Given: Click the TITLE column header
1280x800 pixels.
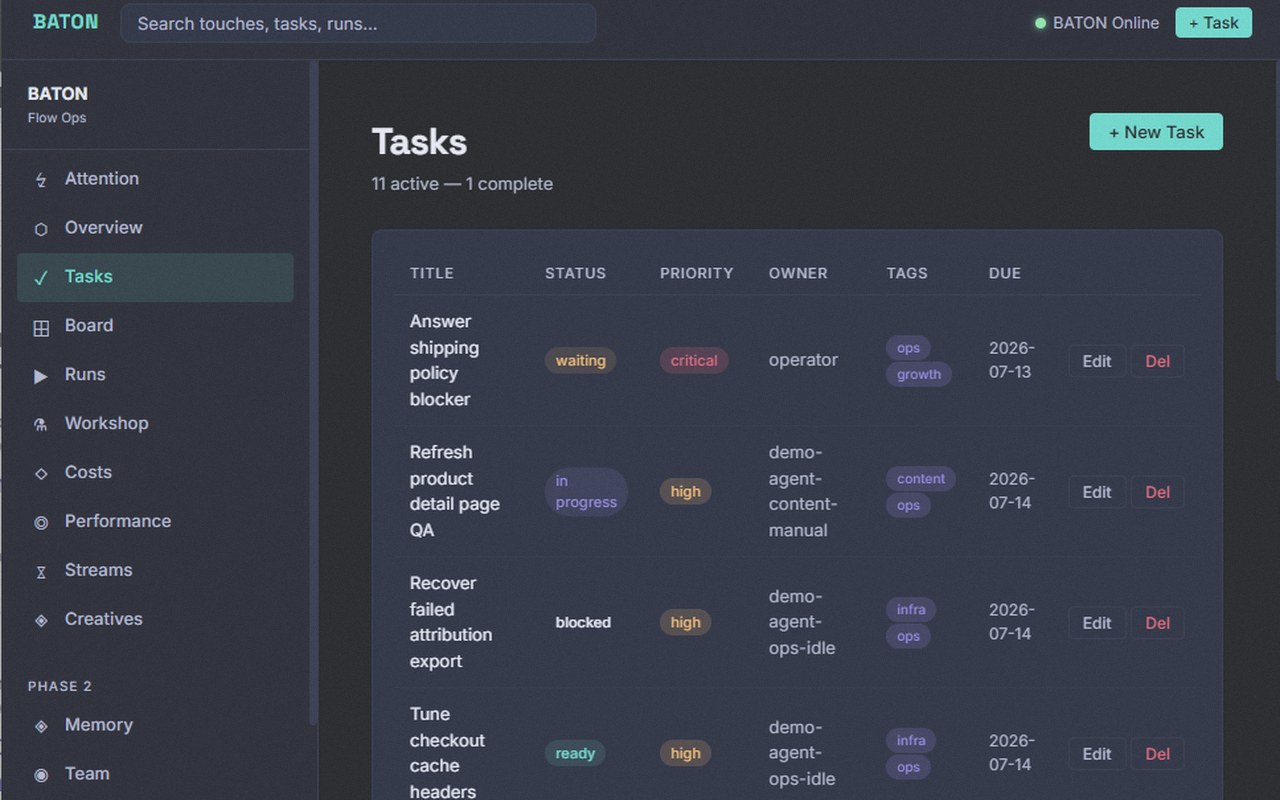Looking at the screenshot, I should tap(431, 273).
